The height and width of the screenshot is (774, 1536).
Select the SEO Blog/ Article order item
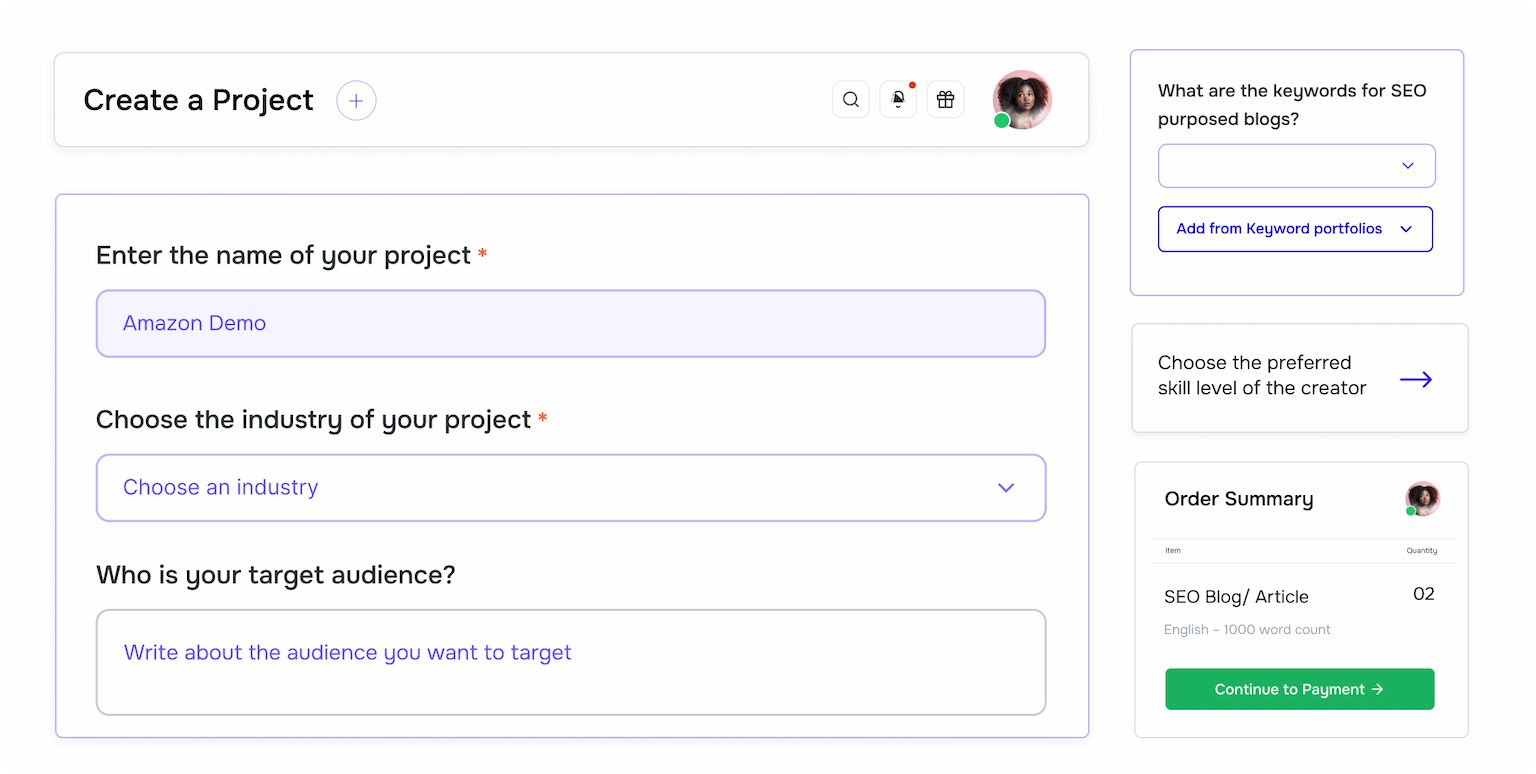click(x=1236, y=597)
